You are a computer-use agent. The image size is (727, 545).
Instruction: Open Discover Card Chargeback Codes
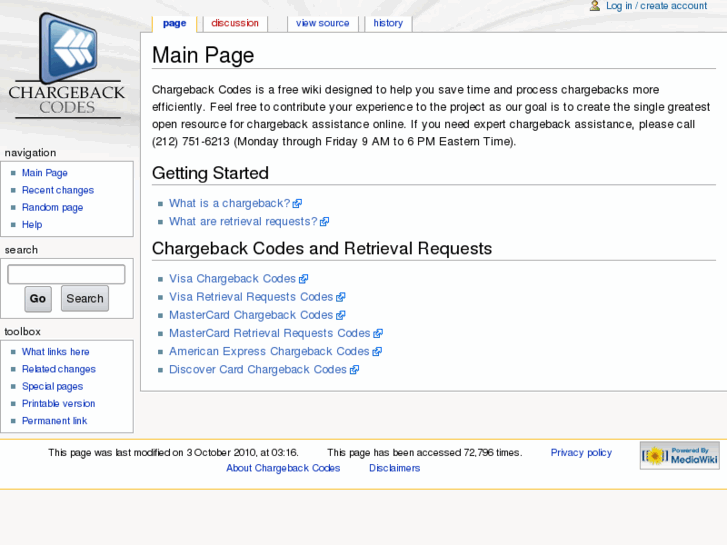(x=257, y=369)
